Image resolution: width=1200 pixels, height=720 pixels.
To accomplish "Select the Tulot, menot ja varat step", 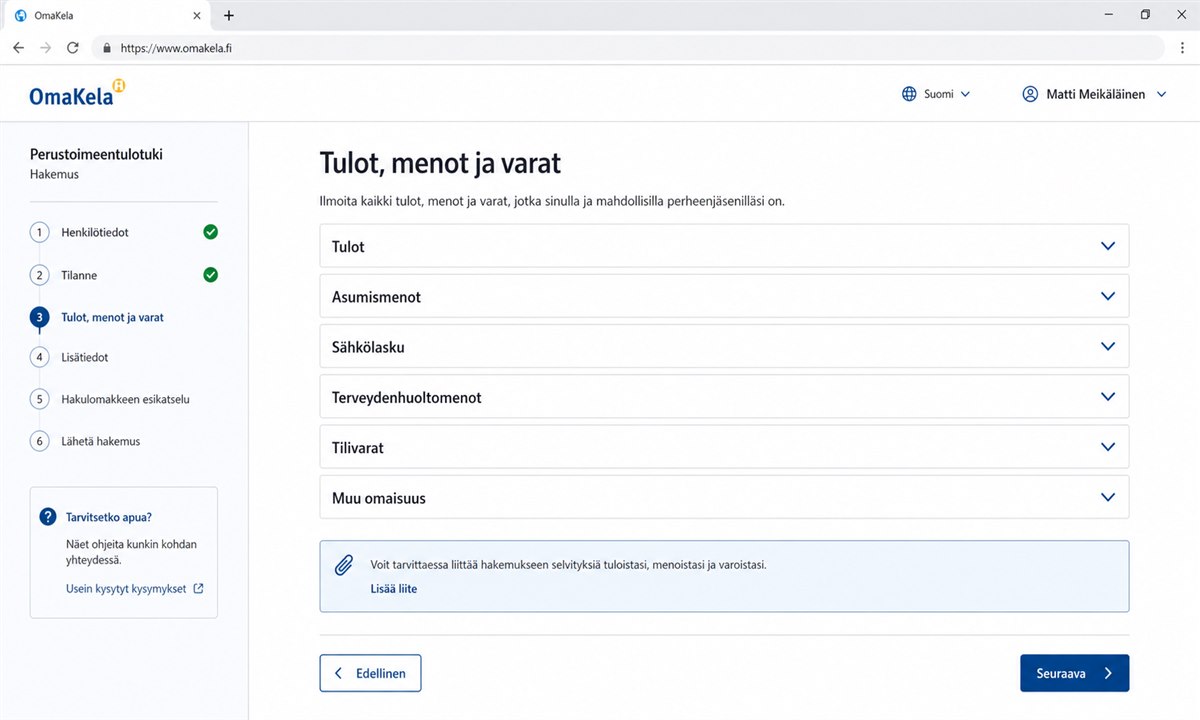I will pyautogui.click(x=112, y=317).
